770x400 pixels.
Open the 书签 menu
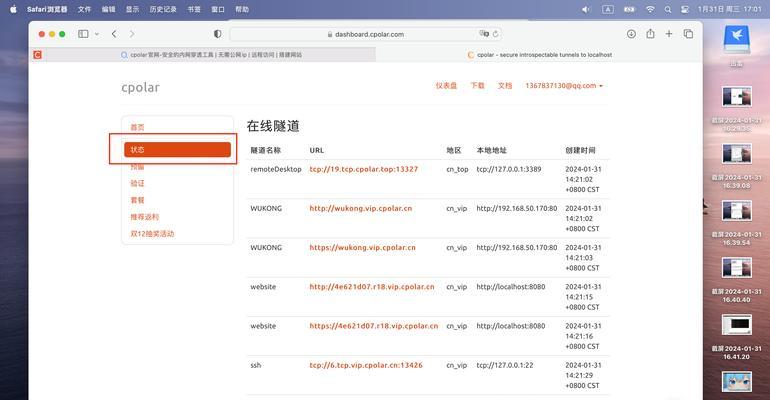(194, 9)
